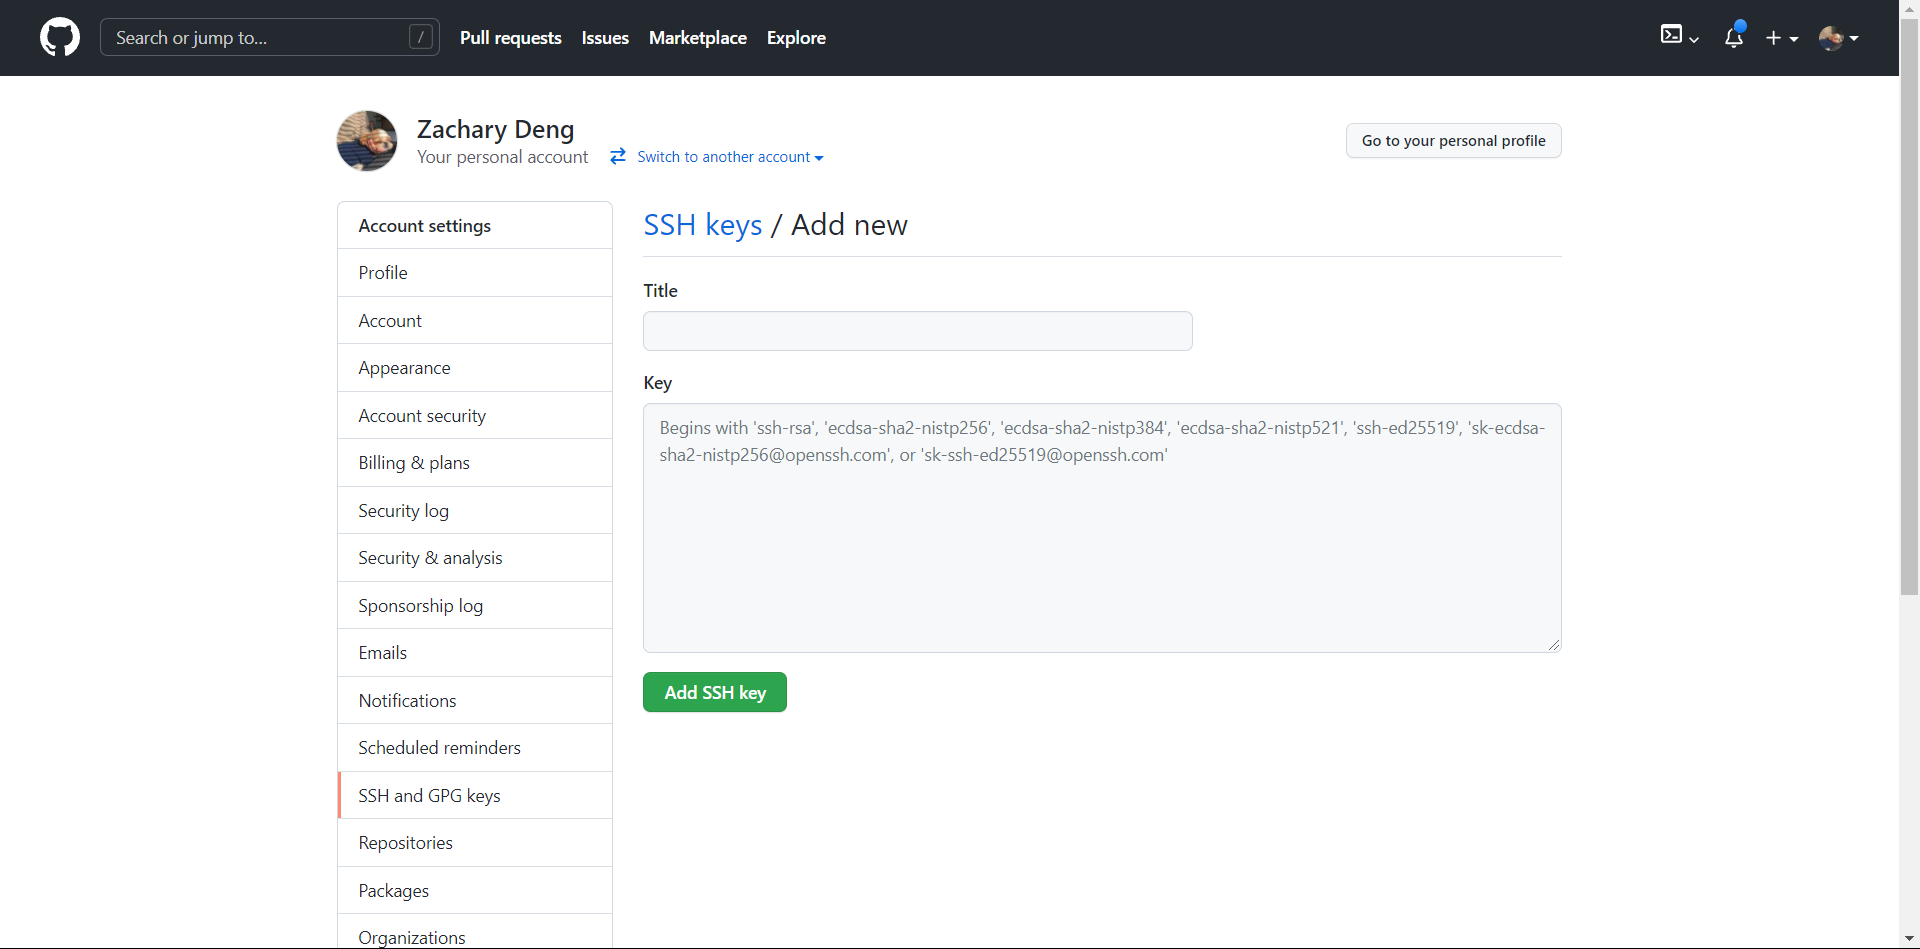The width and height of the screenshot is (1920, 949).
Task: Click Go to your personal profile
Action: 1453,141
